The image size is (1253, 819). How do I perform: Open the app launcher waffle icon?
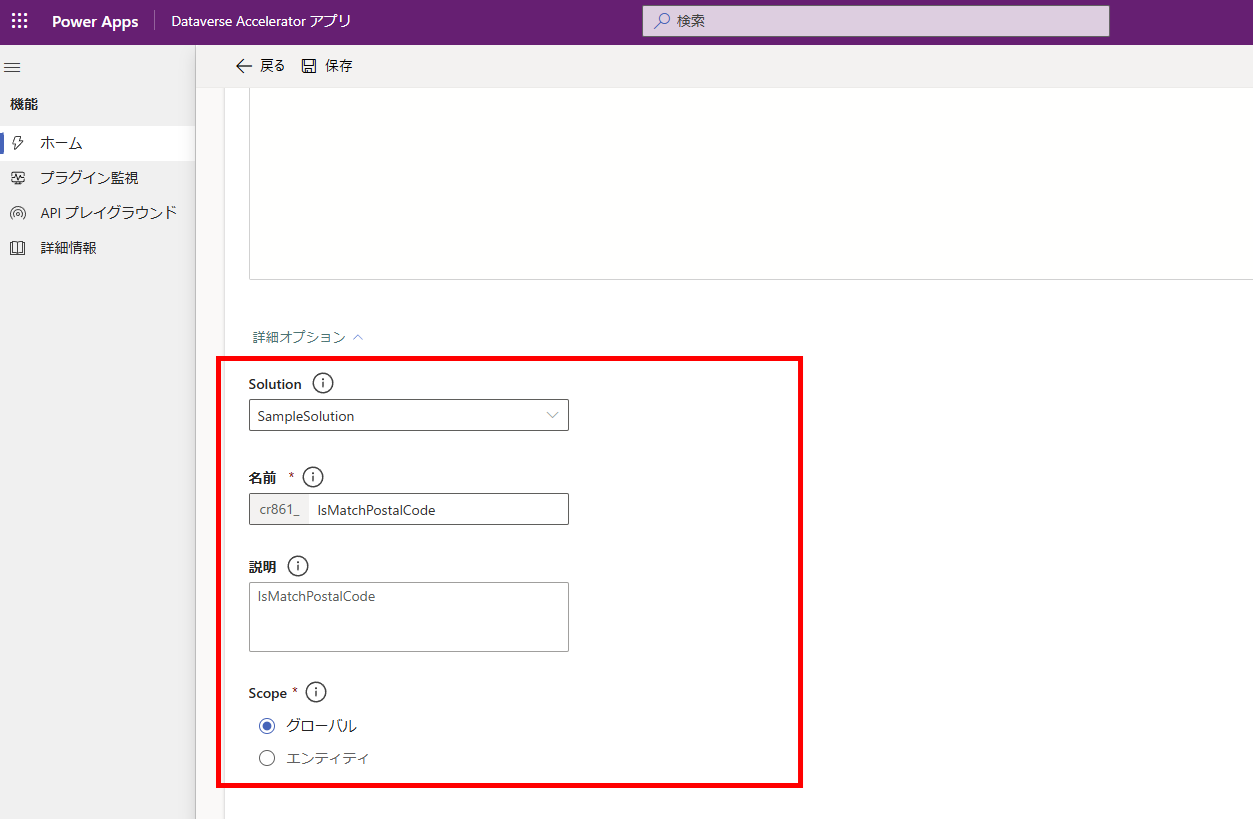(x=20, y=21)
